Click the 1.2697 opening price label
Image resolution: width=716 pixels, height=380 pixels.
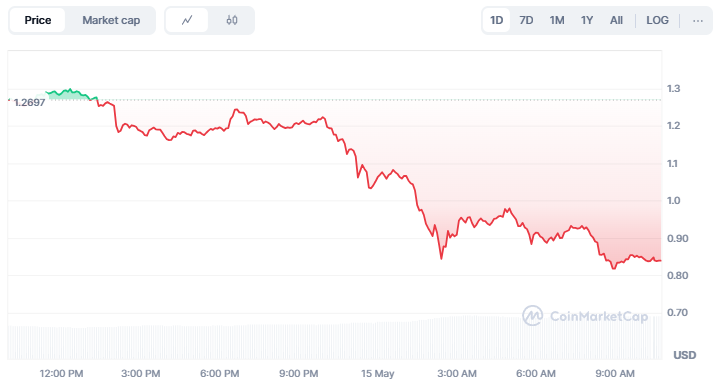click(x=29, y=102)
